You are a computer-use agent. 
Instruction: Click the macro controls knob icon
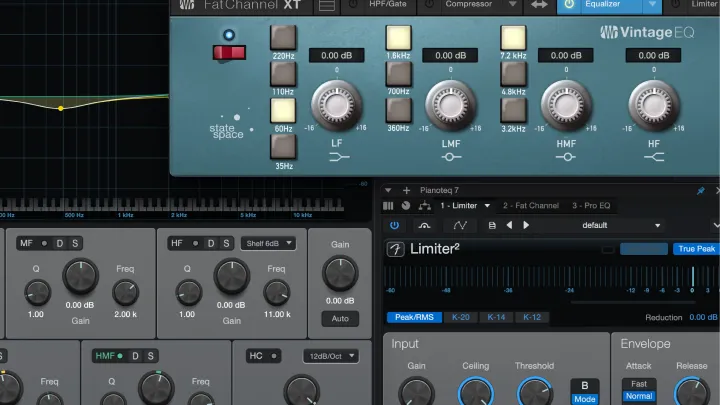pyautogui.click(x=406, y=206)
